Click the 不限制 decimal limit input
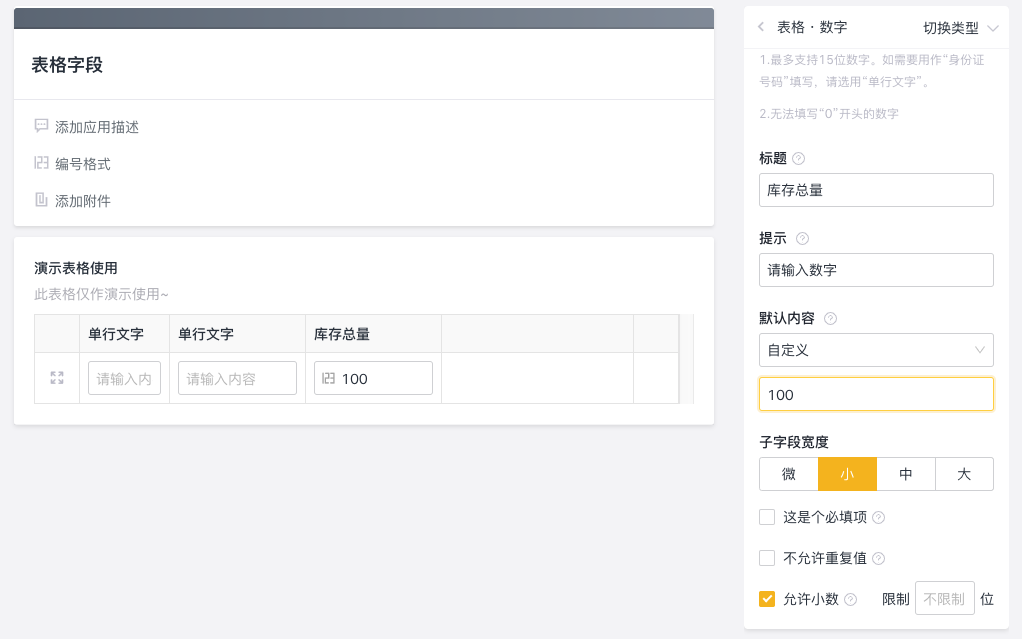 click(x=944, y=599)
